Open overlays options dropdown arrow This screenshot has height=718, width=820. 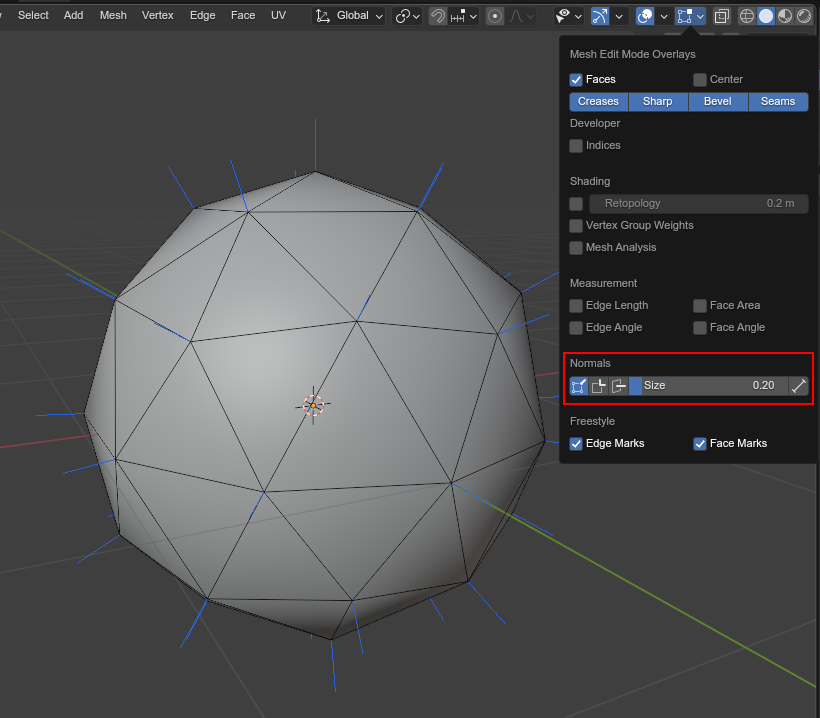point(664,17)
